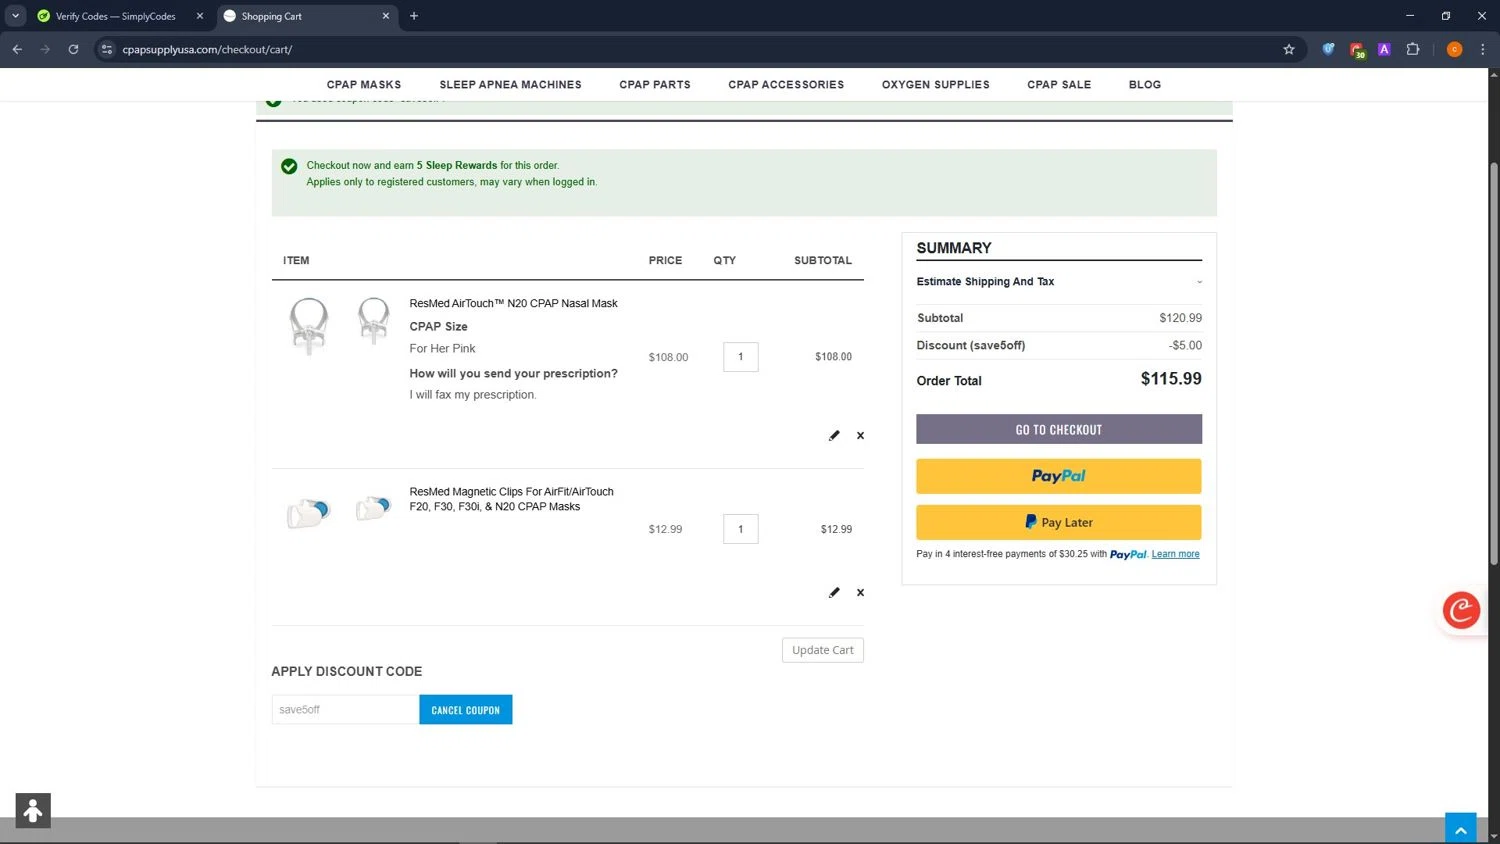Screen dimensions: 1500x844
Task: Click 'I will fax my prescription.' text
Action: pyautogui.click(x=473, y=395)
